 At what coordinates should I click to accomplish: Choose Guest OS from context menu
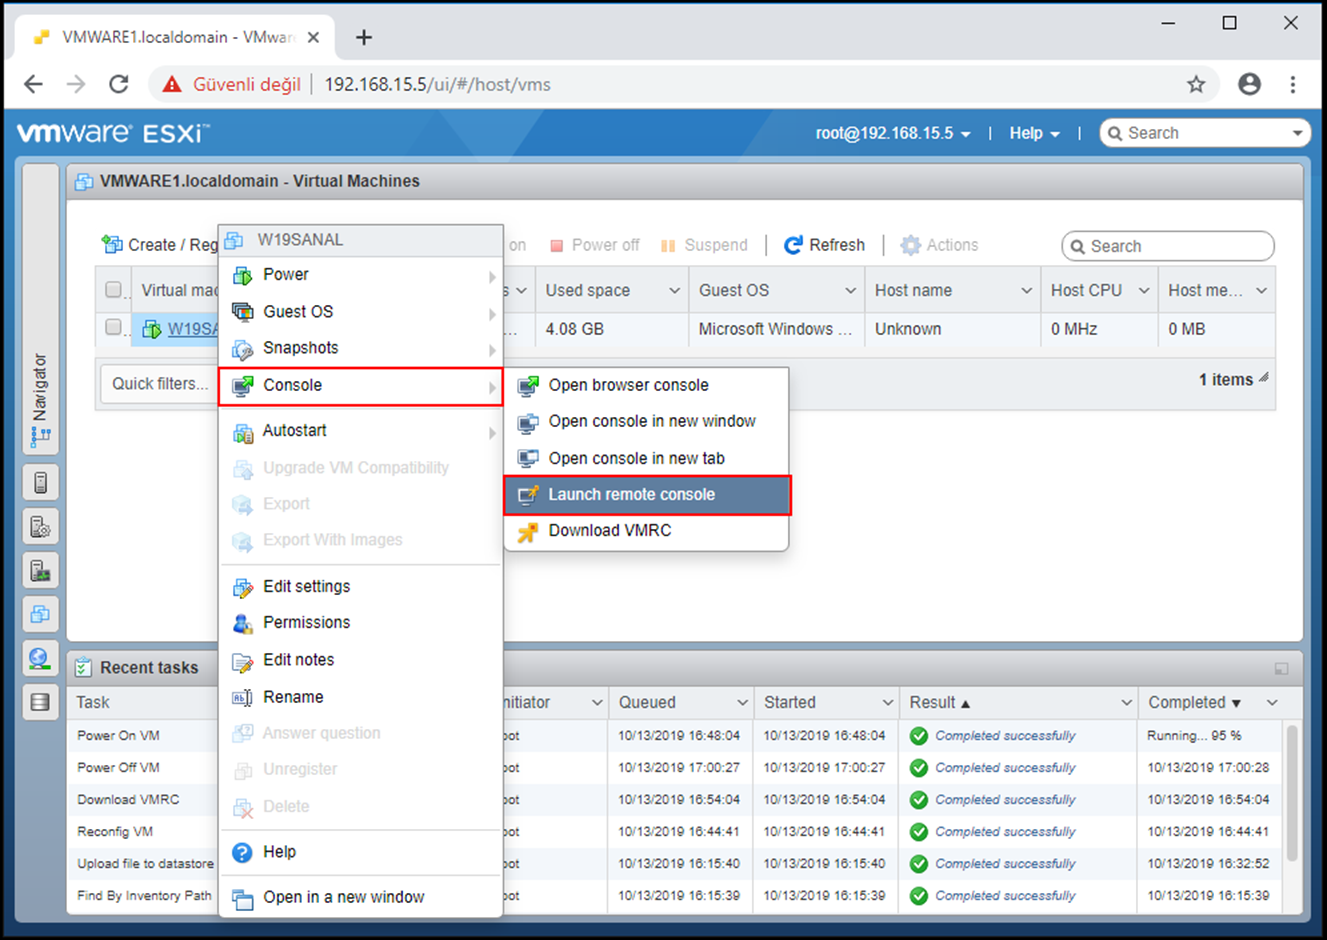[360, 312]
